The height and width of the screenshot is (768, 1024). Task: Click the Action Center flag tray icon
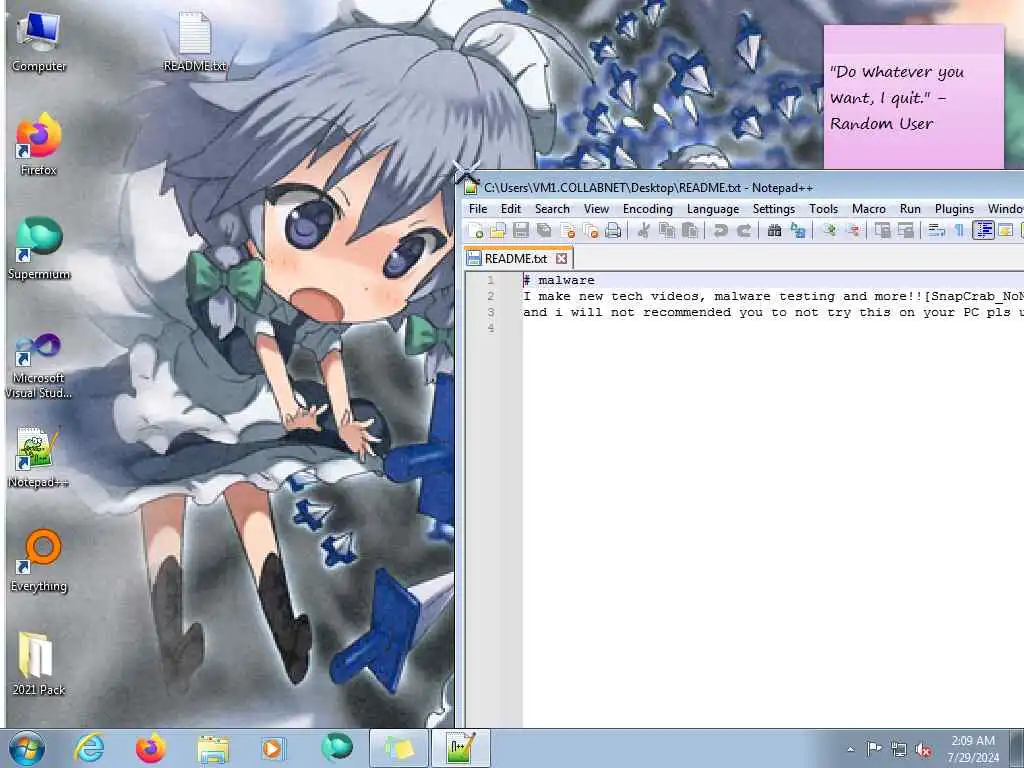click(874, 749)
